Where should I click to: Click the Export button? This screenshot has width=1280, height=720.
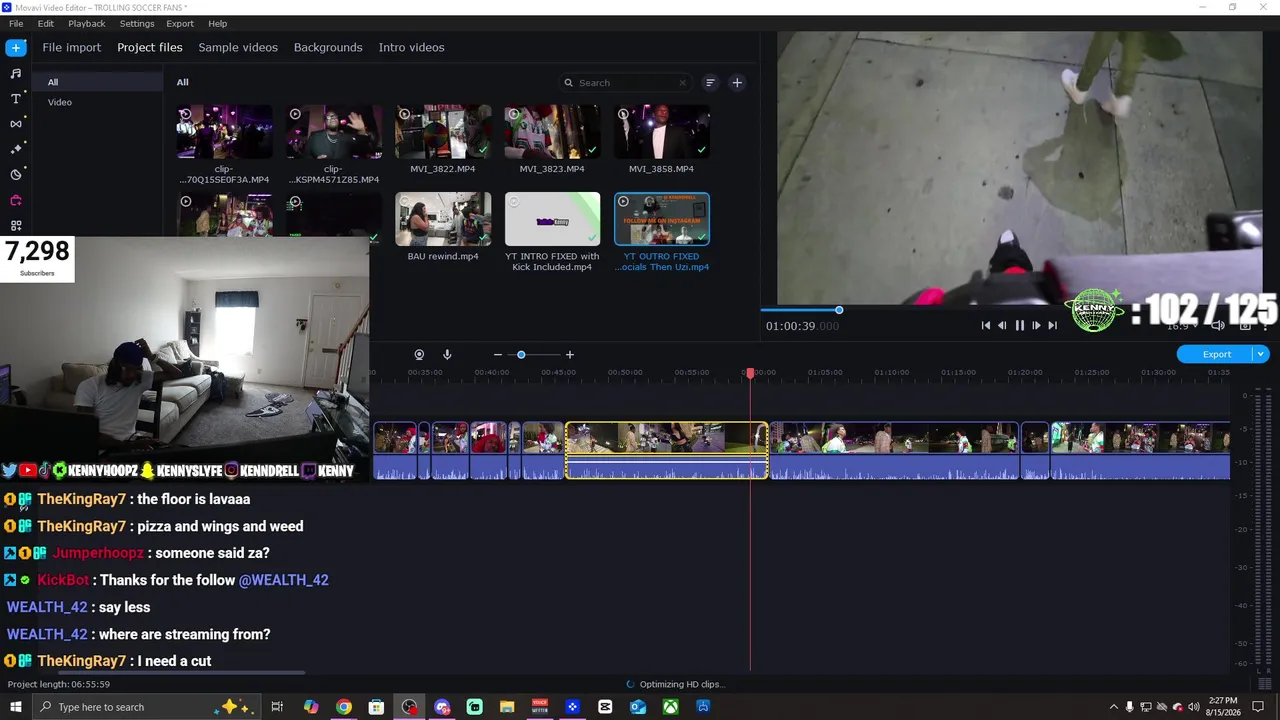1216,354
